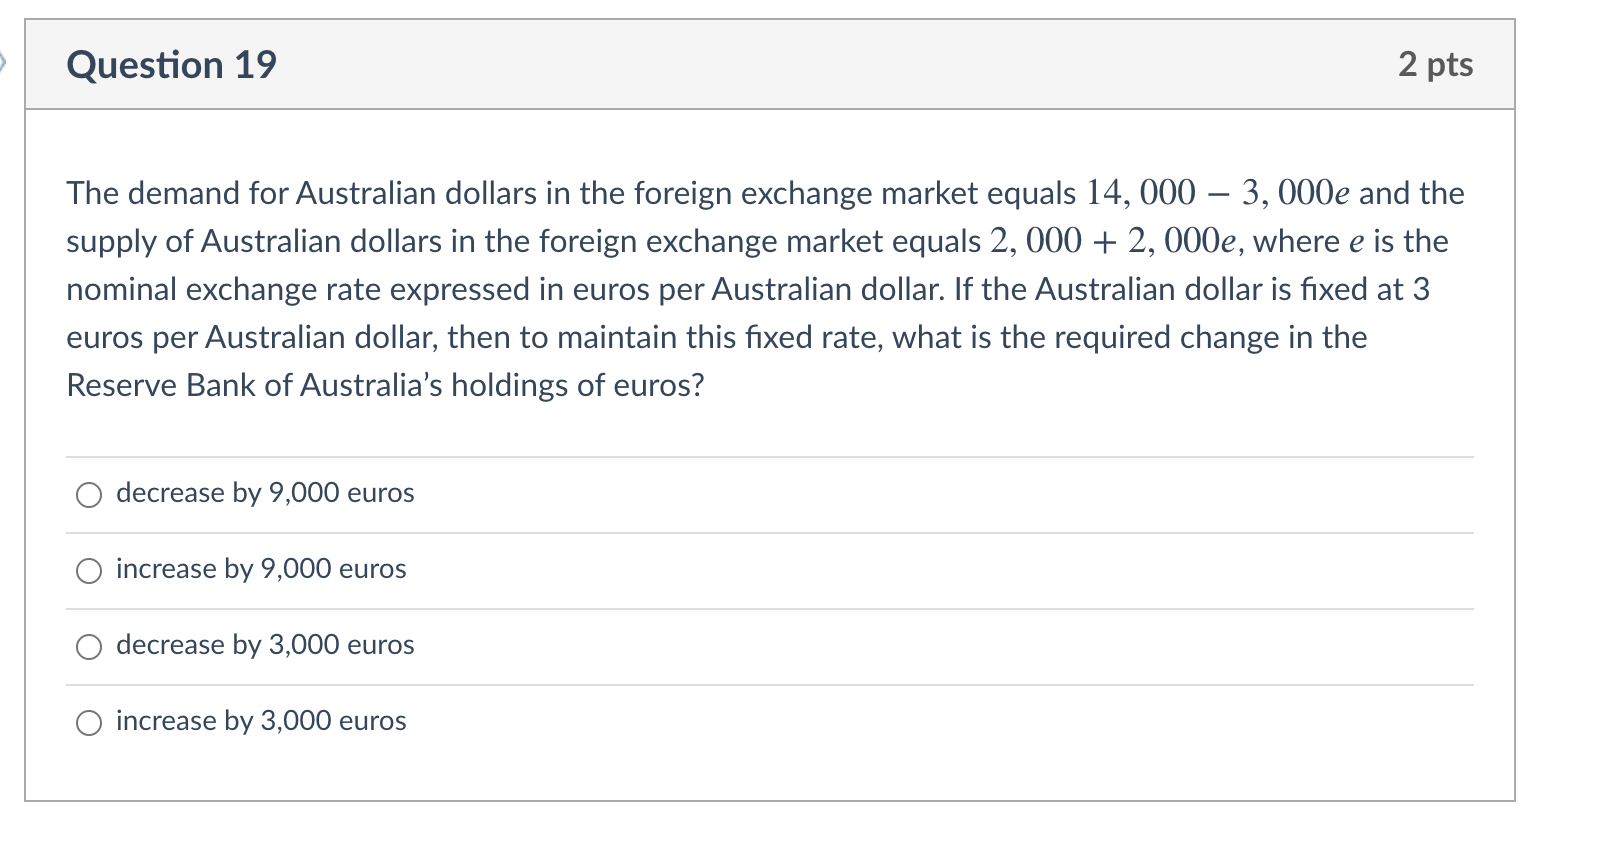Image resolution: width=1600 pixels, height=848 pixels.
Task: Click the divider above the answer choices
Action: [x=770, y=455]
